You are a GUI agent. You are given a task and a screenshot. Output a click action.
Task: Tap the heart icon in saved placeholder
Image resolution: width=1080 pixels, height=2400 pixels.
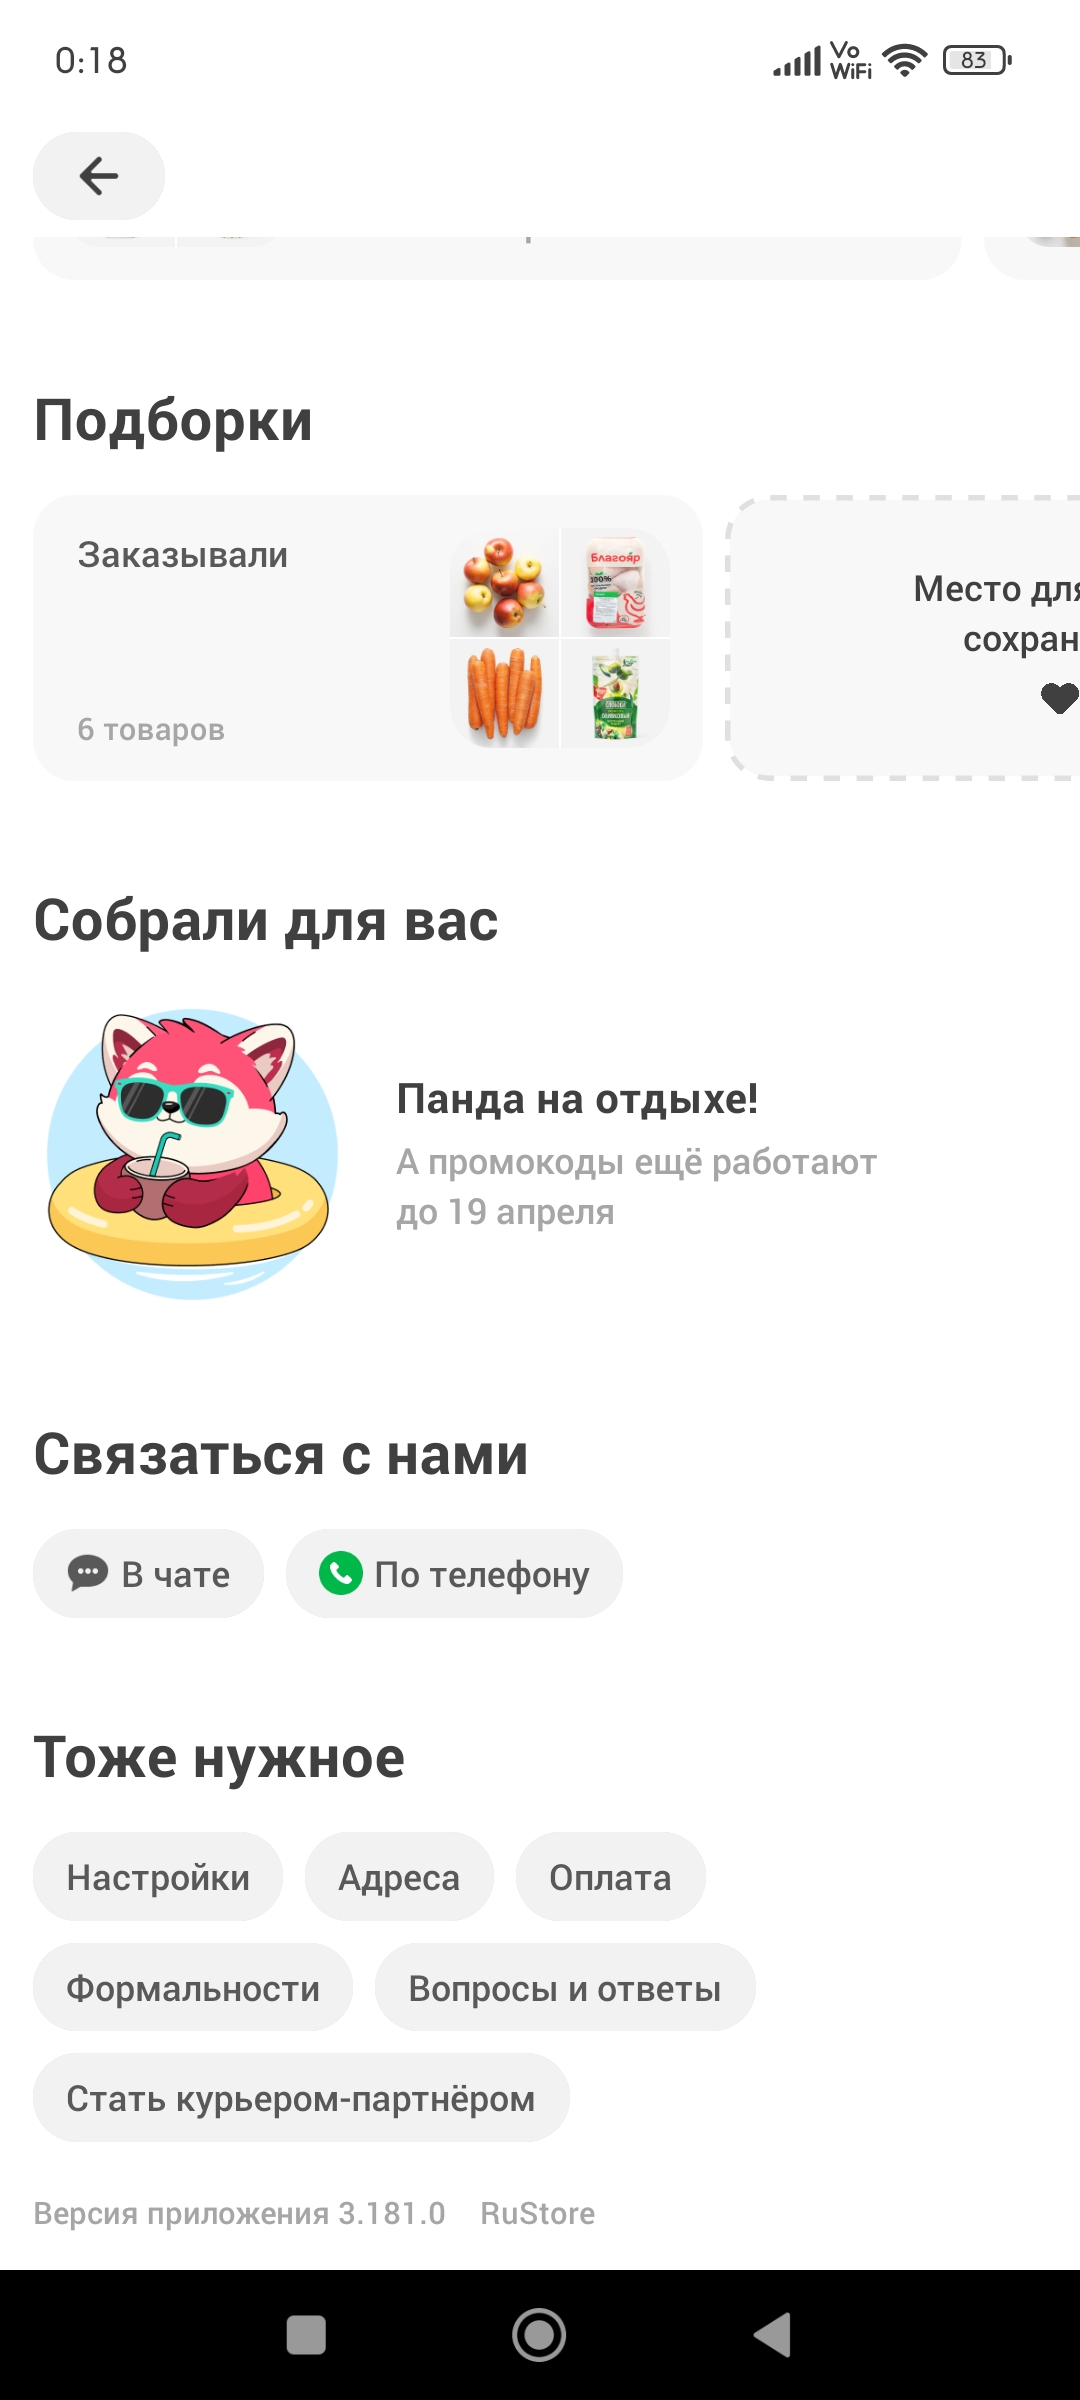click(1059, 698)
